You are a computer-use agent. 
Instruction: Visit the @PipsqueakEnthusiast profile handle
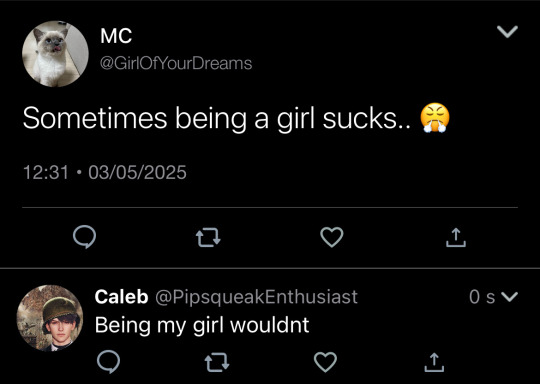(x=257, y=297)
